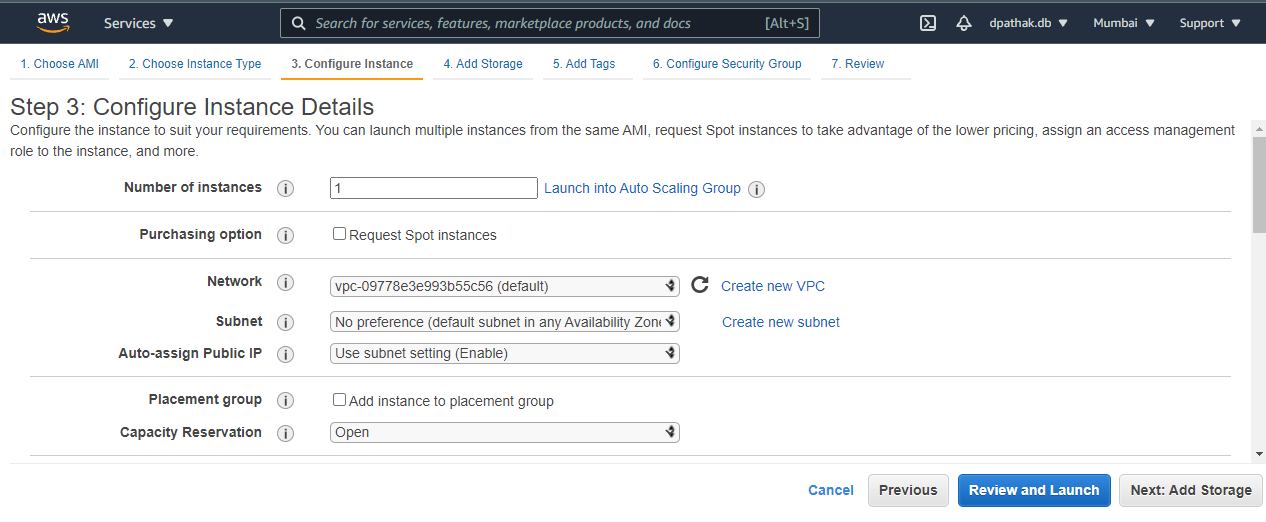
Task: Show info for Number of instances
Action: tap(285, 189)
